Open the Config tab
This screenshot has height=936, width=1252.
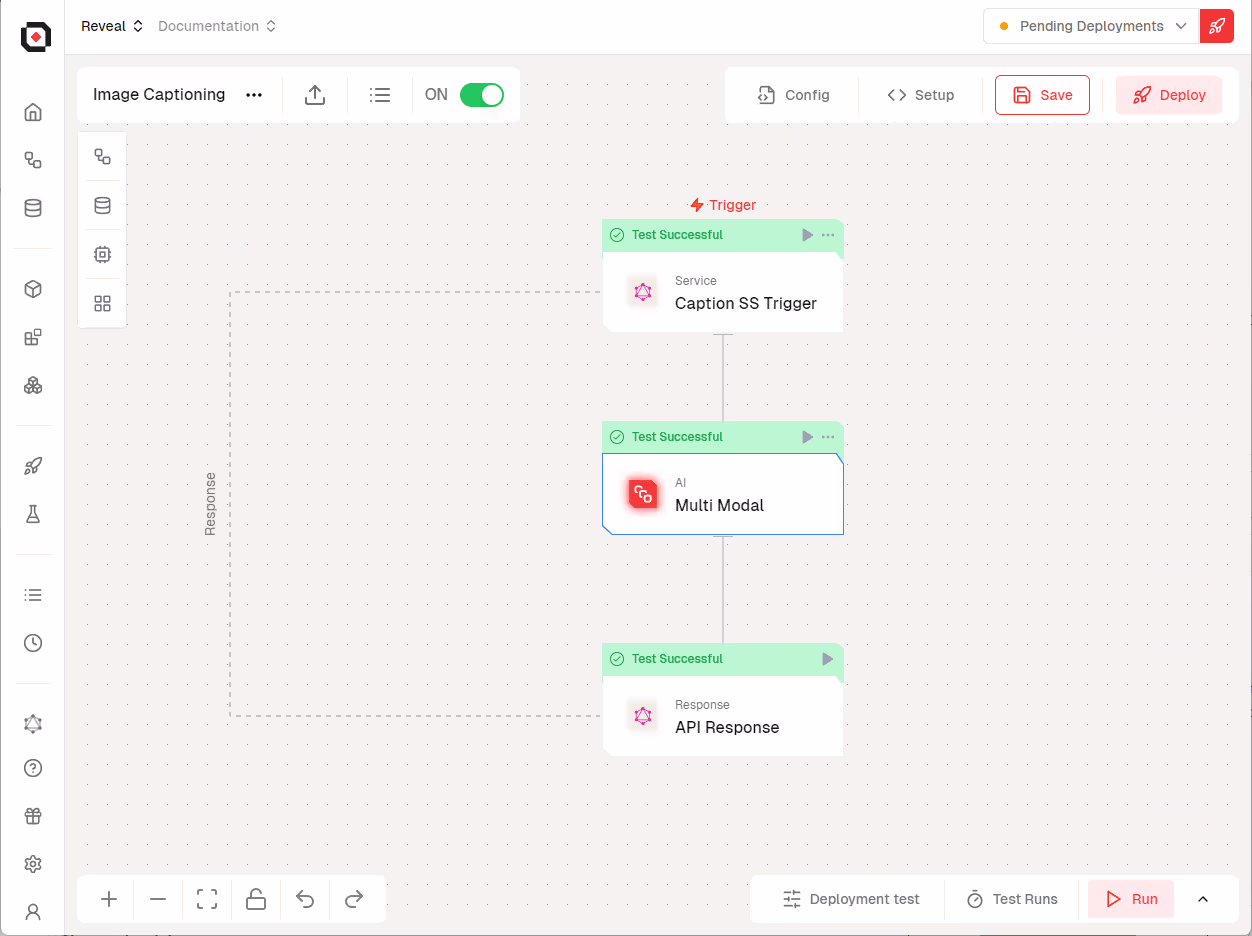coord(794,95)
